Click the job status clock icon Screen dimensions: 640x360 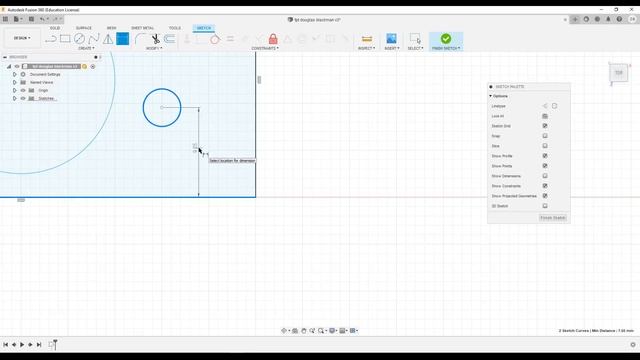pos(597,19)
